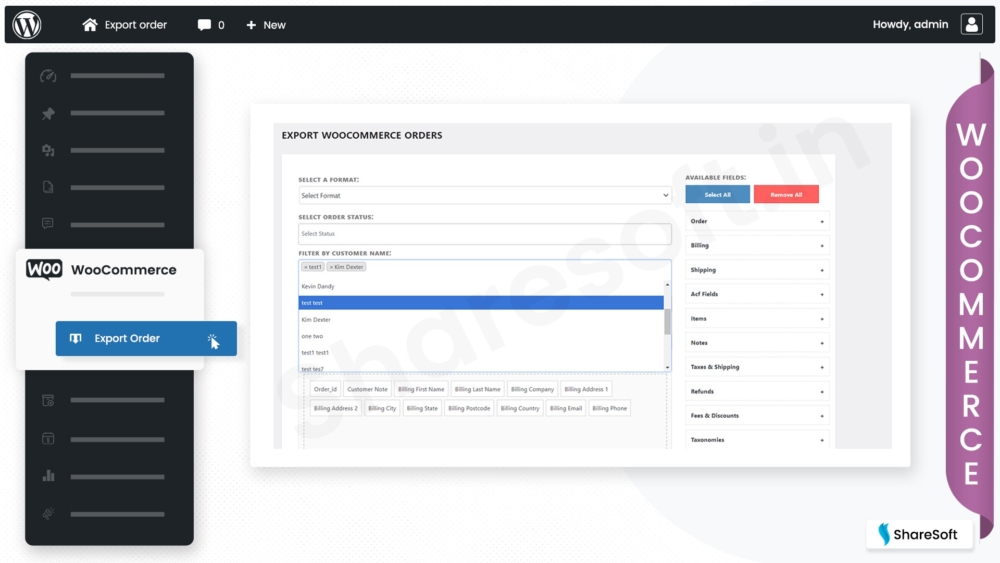The height and width of the screenshot is (563, 1000).
Task: Click the red Remove All button
Action: tap(786, 194)
